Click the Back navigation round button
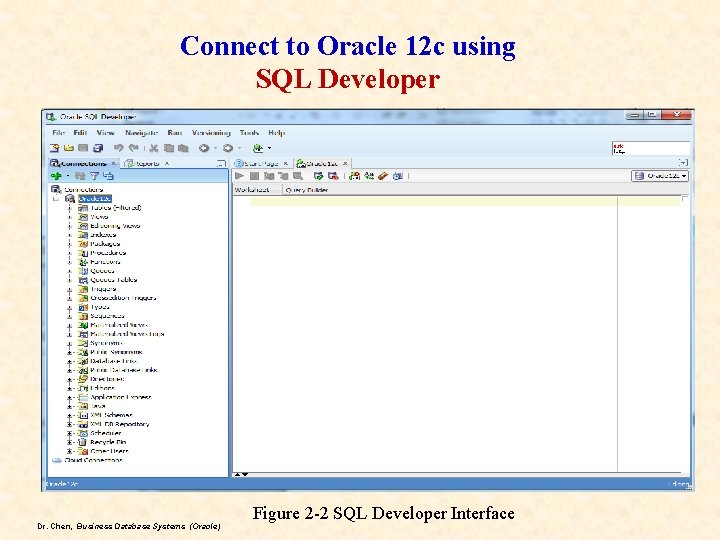Image resolution: width=720 pixels, height=540 pixels. point(204,148)
